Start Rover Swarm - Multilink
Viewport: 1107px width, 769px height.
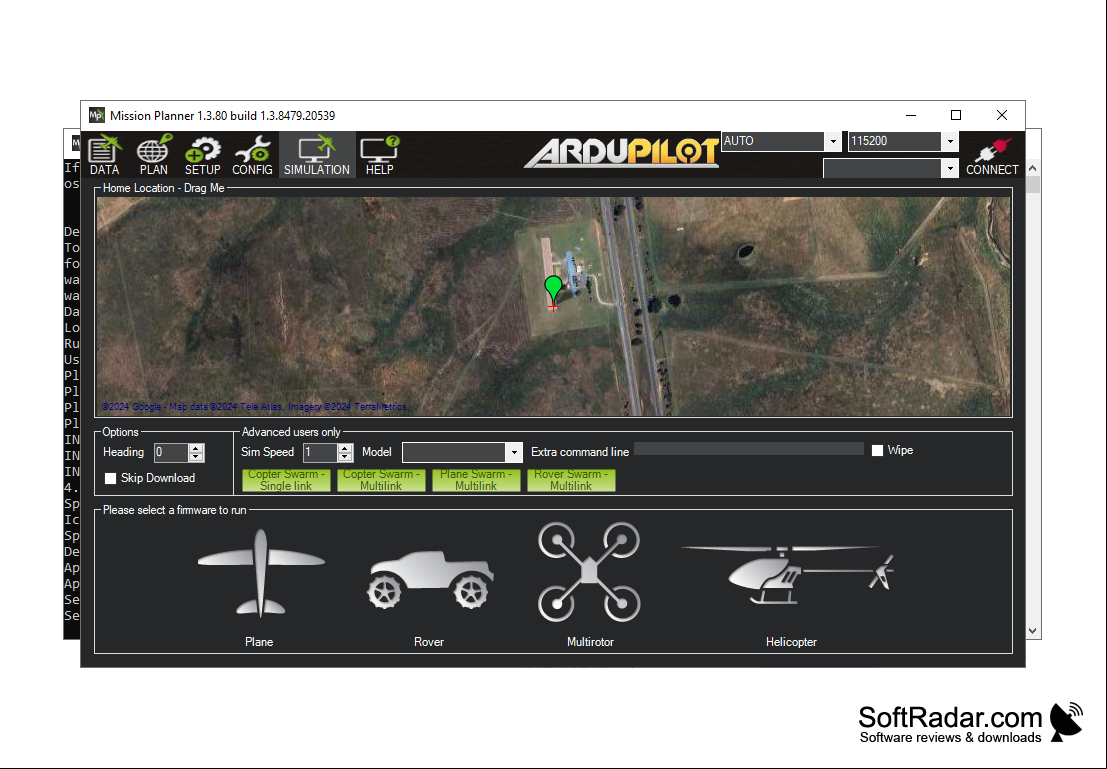coord(571,480)
